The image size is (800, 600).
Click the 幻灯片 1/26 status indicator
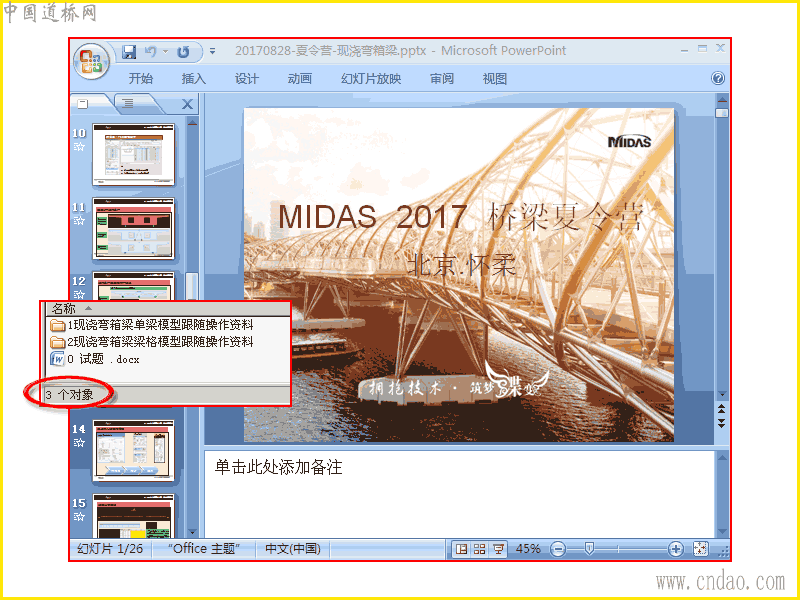point(110,549)
